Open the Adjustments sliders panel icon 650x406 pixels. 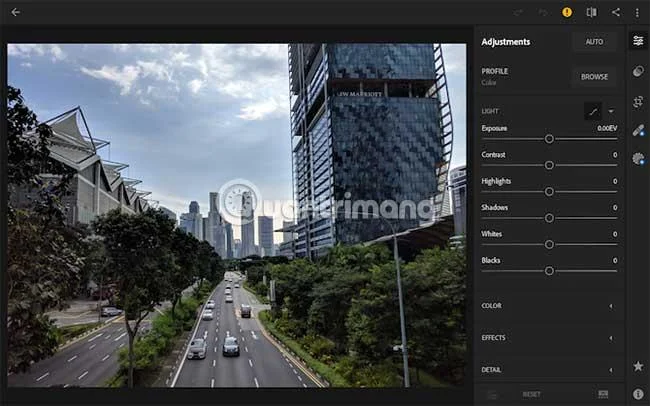[638, 41]
